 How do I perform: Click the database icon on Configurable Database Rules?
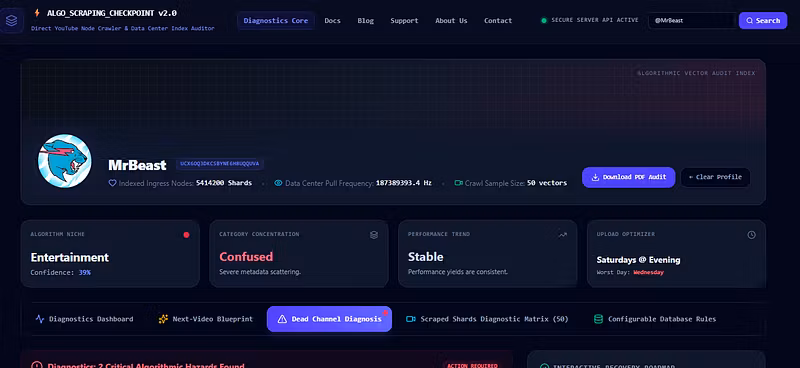[598, 319]
